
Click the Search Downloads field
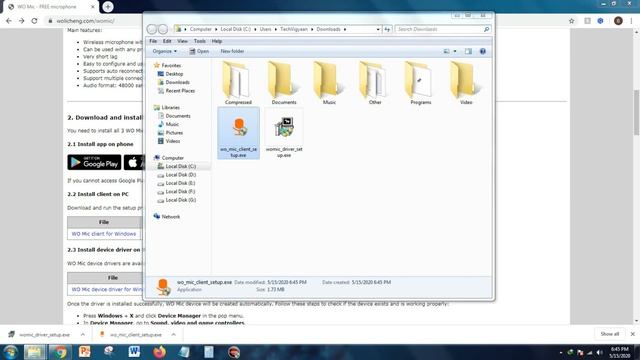click(x=442, y=29)
